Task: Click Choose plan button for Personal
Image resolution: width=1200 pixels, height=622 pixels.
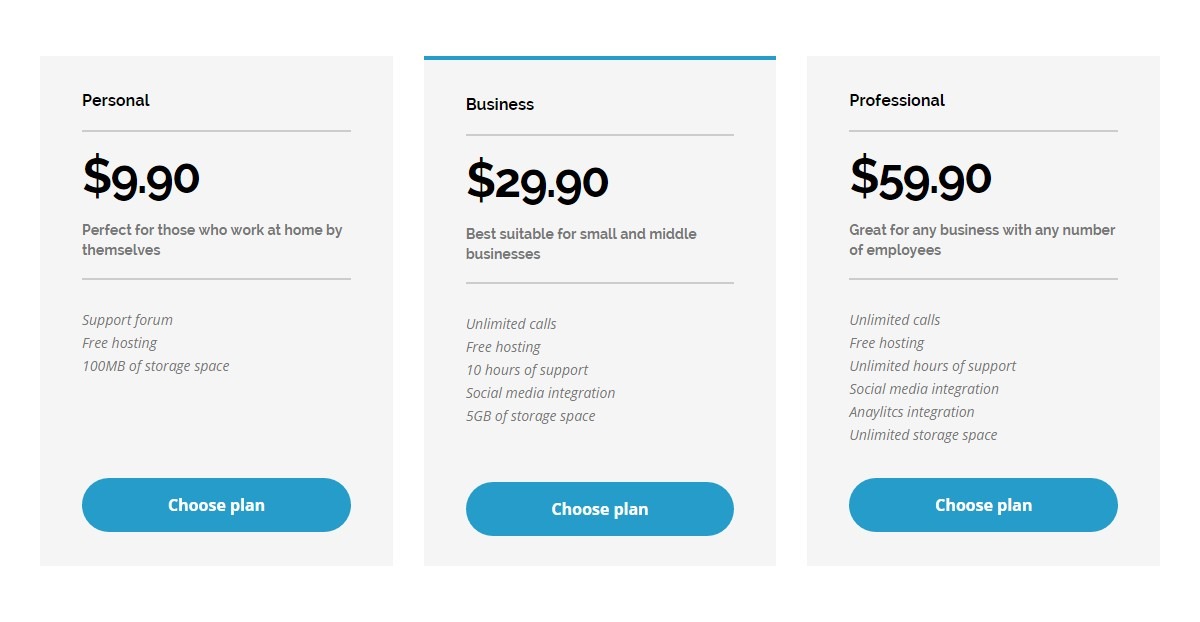Action: tap(216, 505)
